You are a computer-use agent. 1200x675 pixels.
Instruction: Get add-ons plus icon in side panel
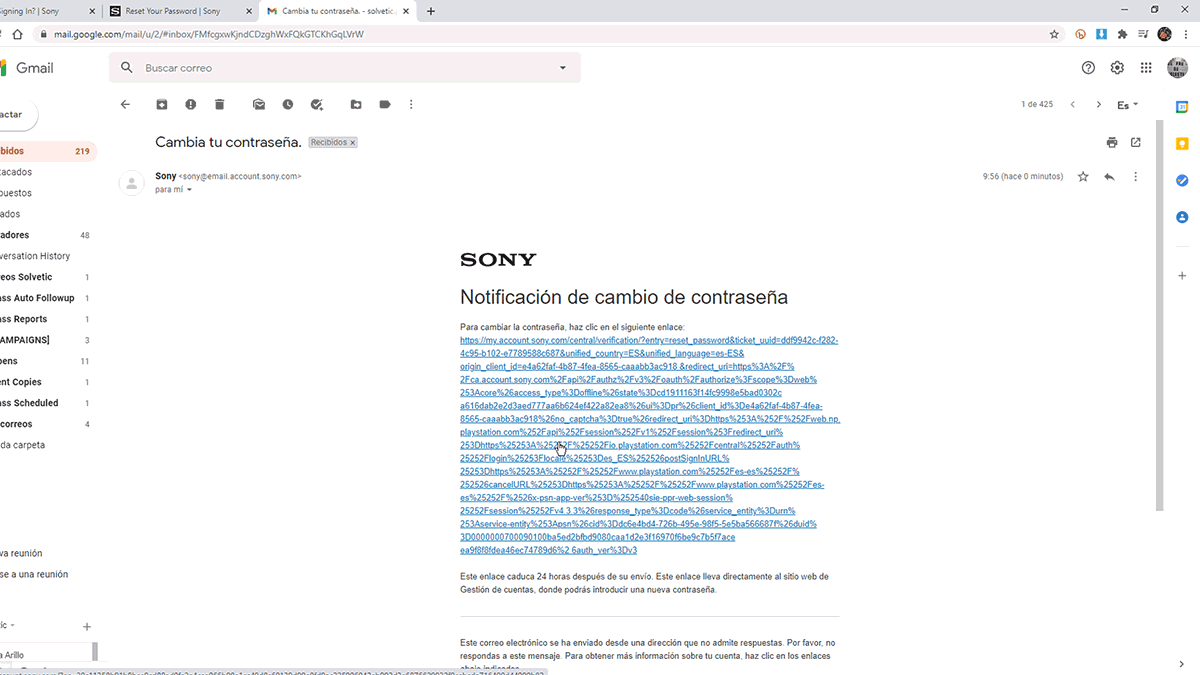1182,275
